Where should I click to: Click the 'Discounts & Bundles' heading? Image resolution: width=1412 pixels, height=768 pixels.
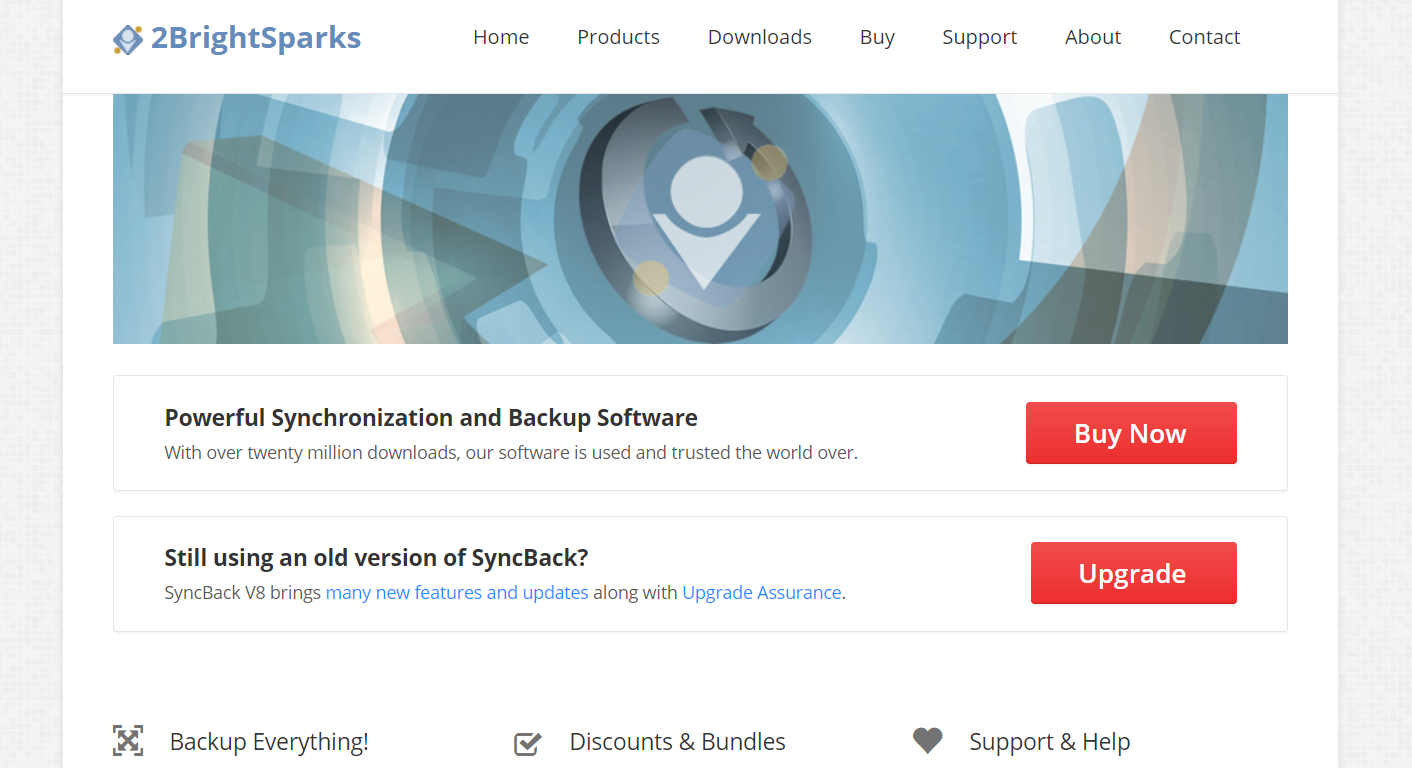pos(677,742)
